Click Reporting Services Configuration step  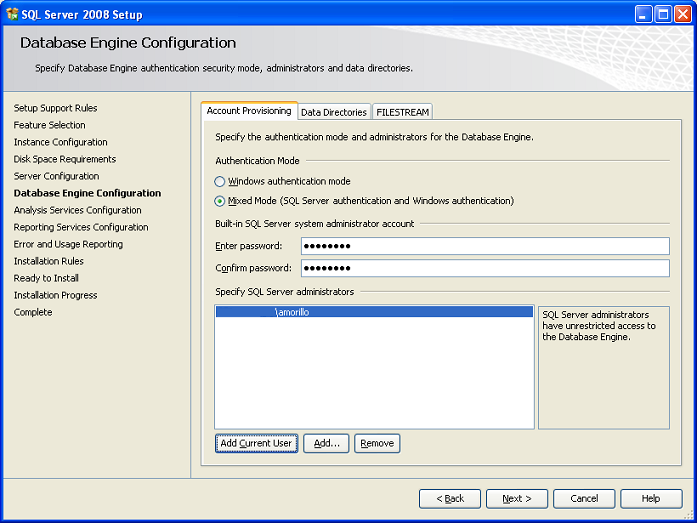coord(81,227)
